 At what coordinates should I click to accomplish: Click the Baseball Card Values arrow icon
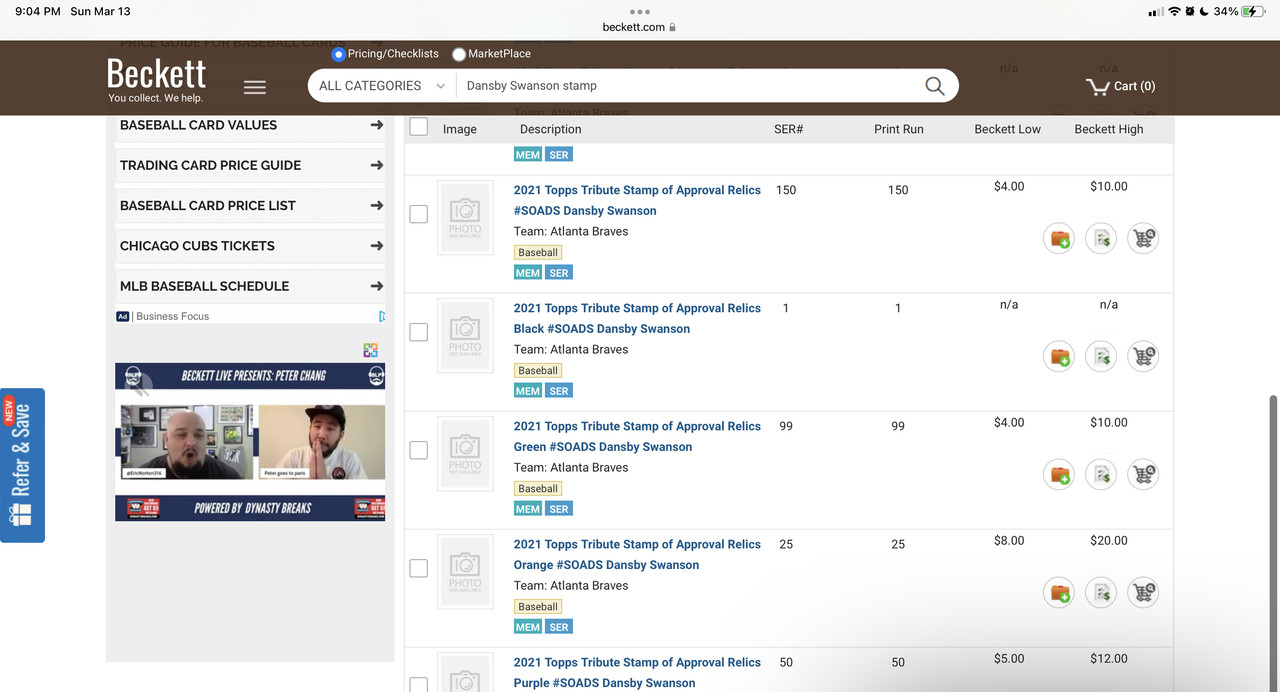(x=376, y=125)
